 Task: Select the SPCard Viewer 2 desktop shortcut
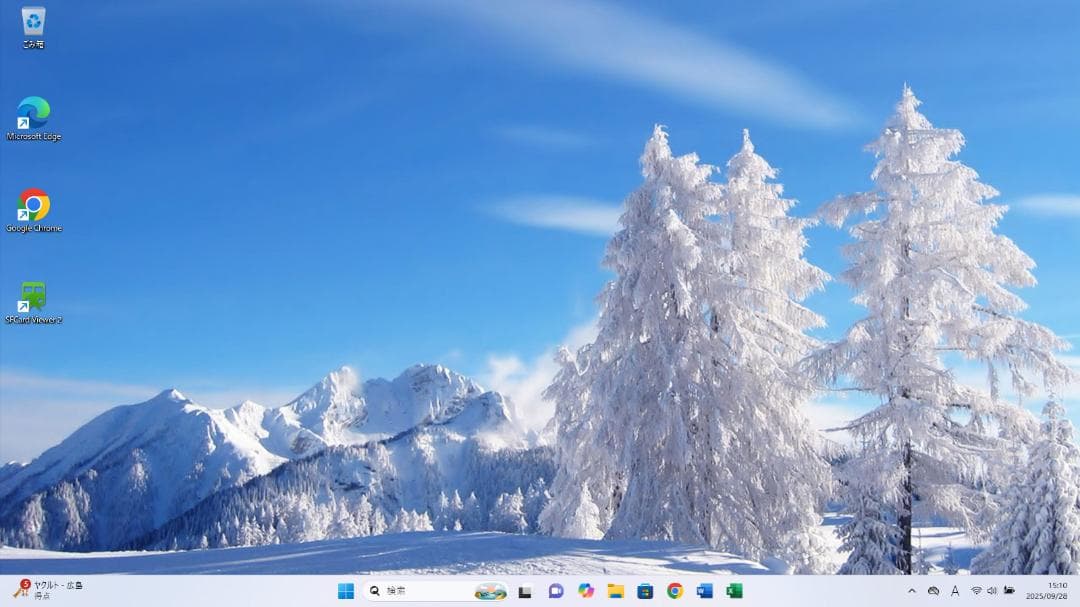pyautogui.click(x=33, y=298)
